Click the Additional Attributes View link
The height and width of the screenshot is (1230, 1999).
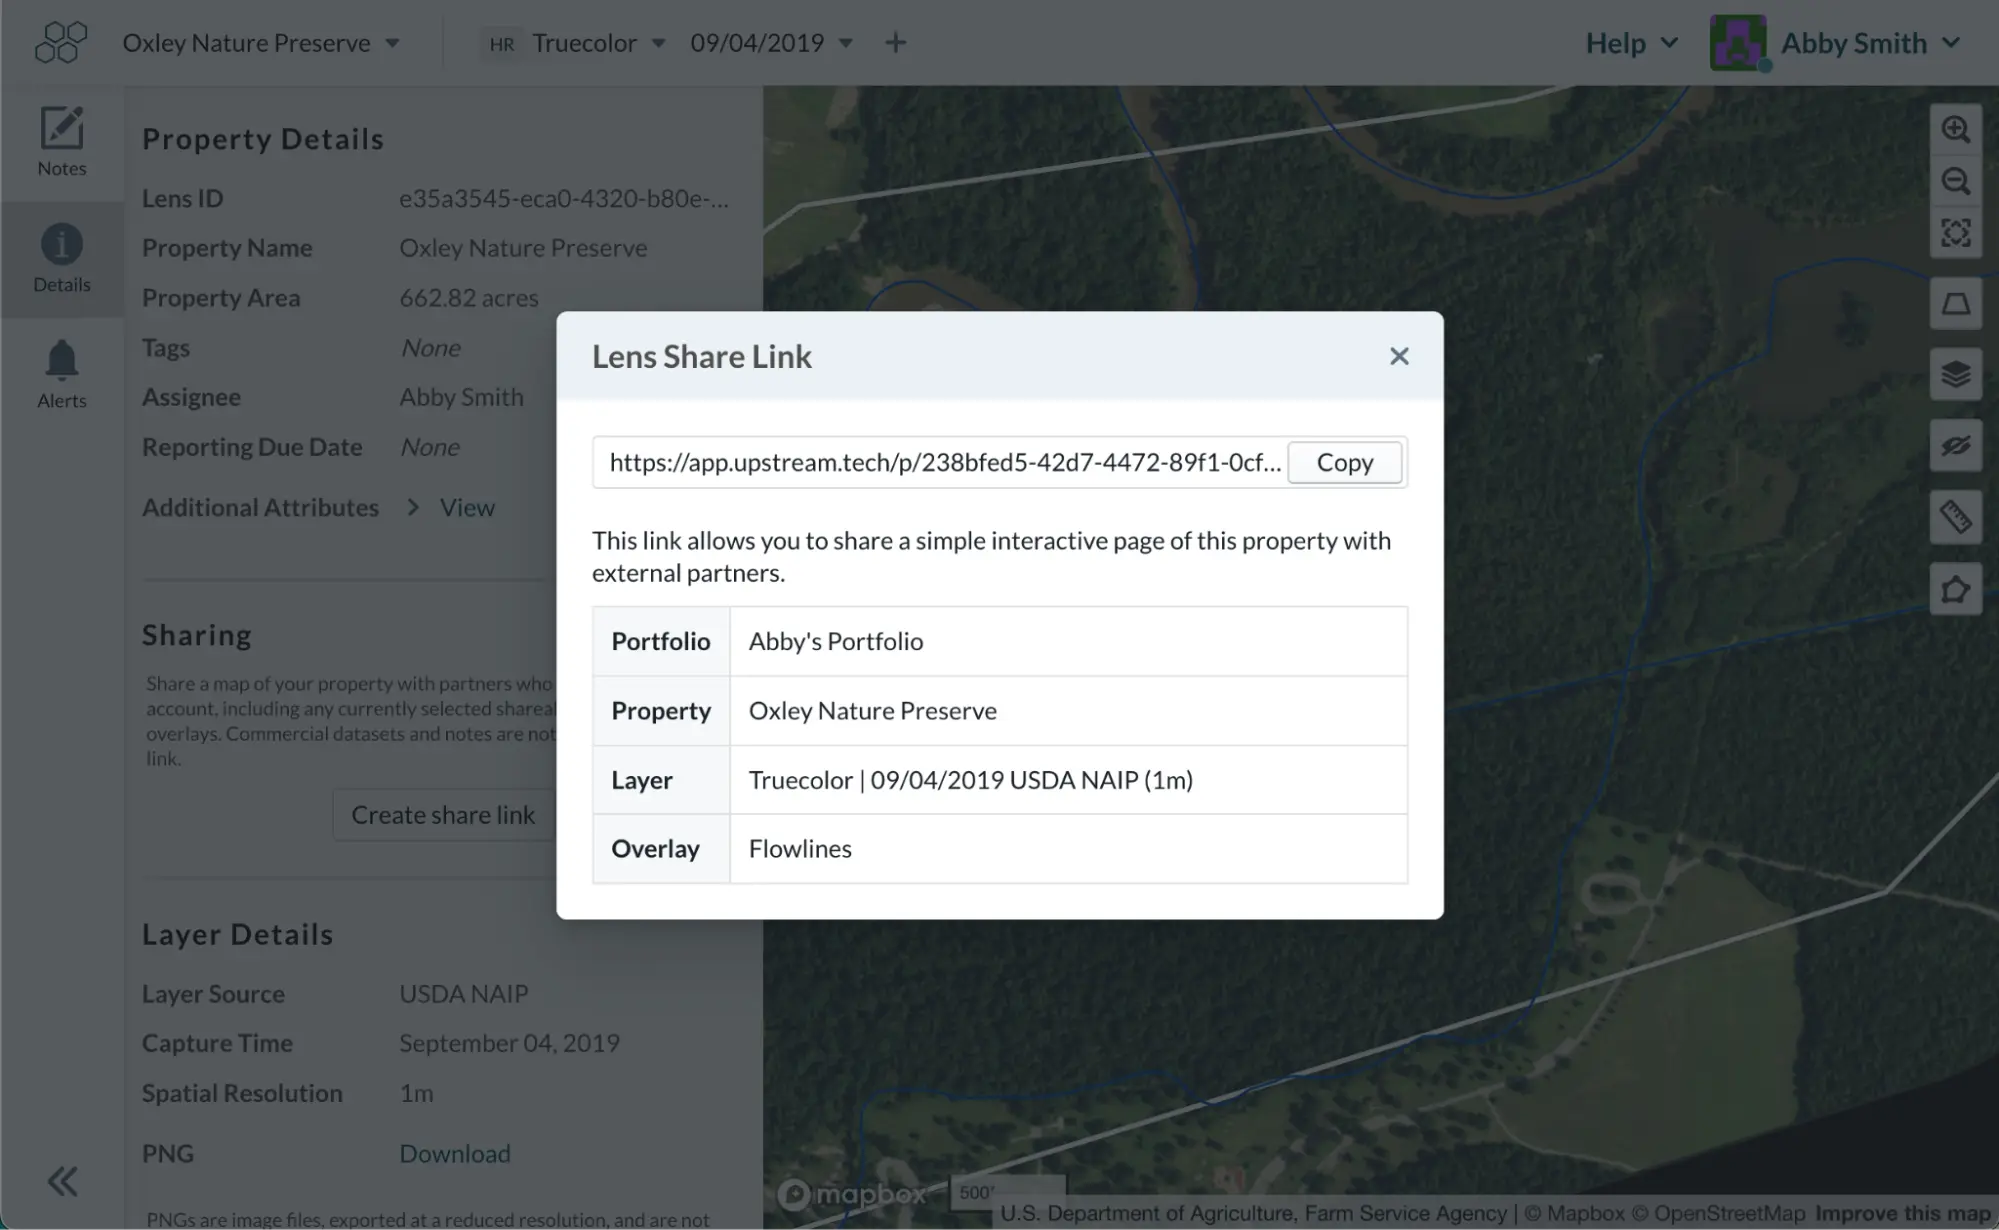click(x=467, y=507)
